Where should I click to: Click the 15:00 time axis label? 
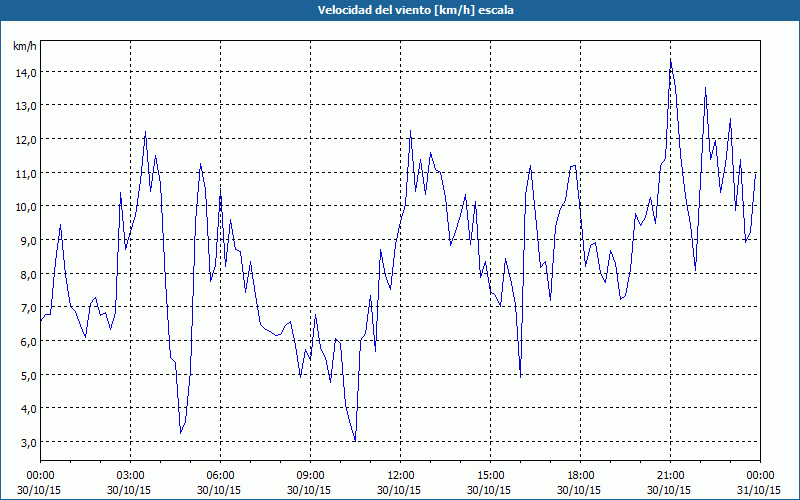pyautogui.click(x=491, y=476)
